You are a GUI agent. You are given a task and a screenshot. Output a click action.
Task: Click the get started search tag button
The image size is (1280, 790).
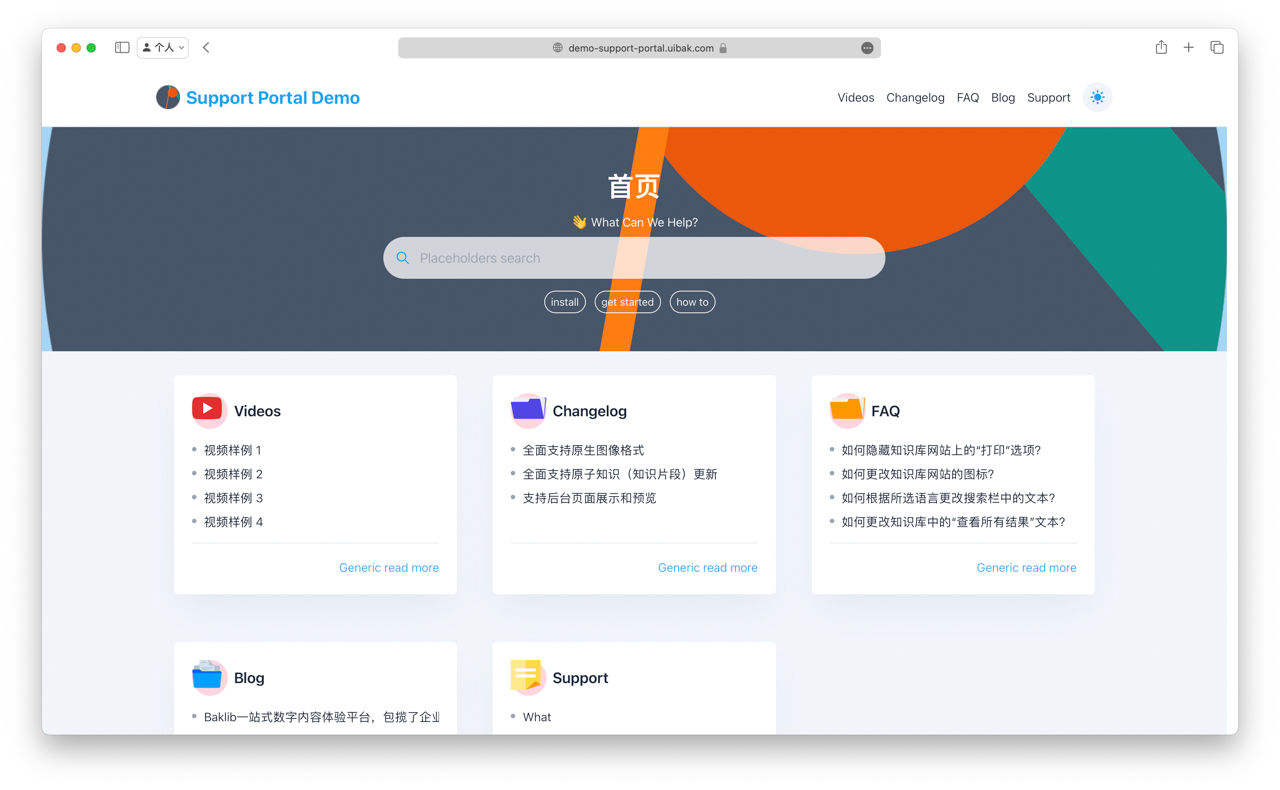click(x=627, y=301)
